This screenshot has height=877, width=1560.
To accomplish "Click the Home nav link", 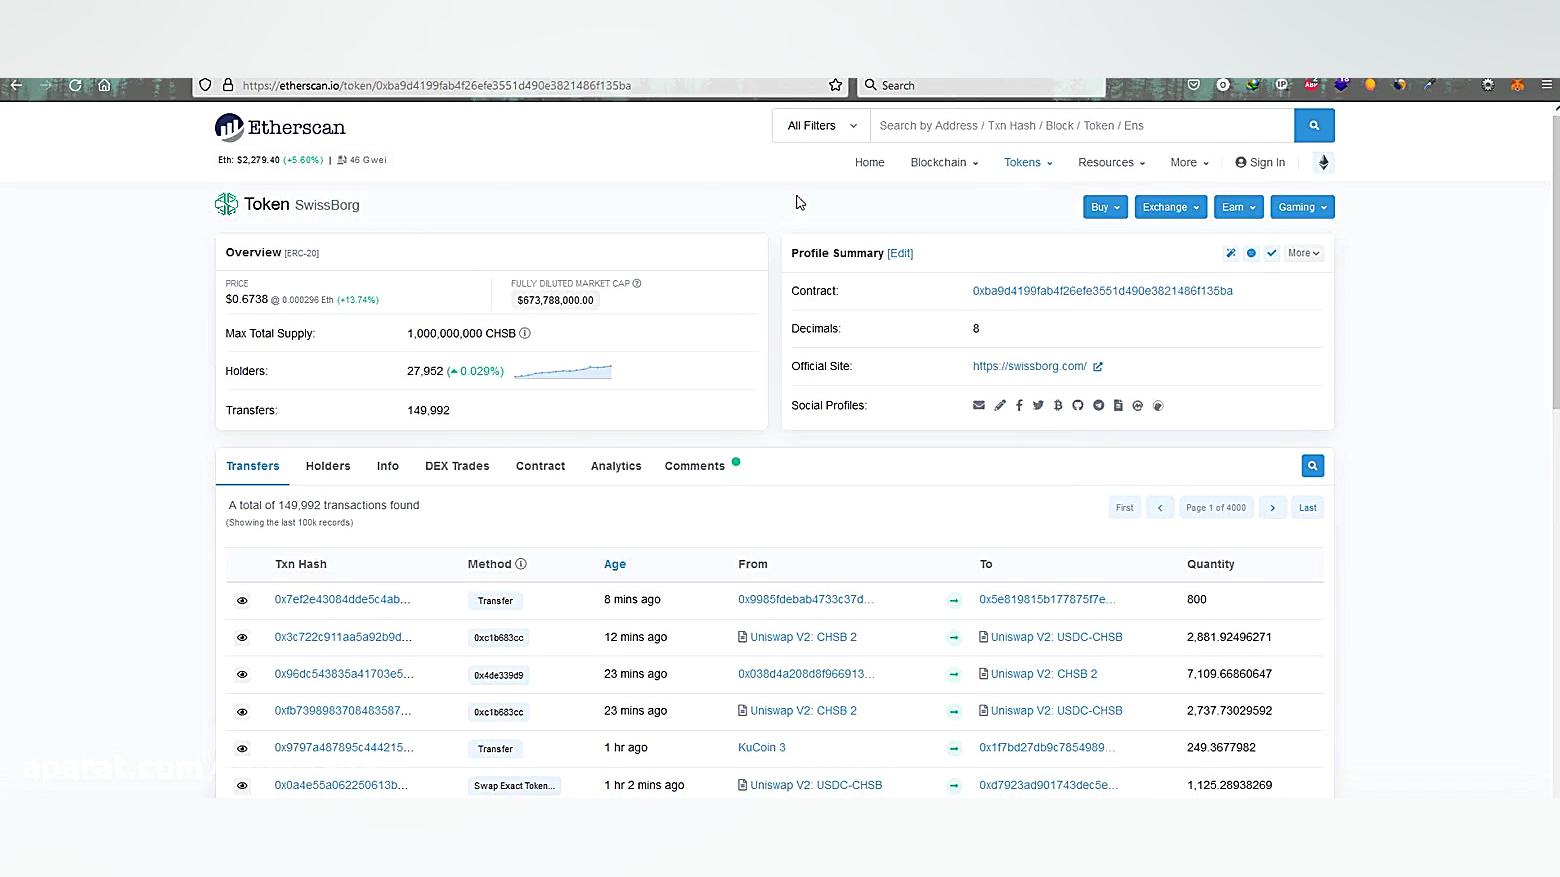I will (x=869, y=162).
